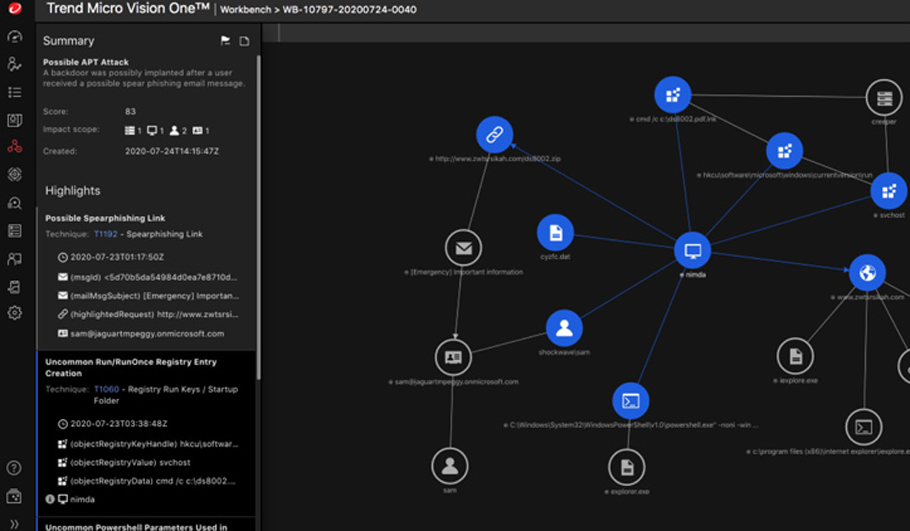This screenshot has height=531, width=910.
Task: Select the cyzfc.dat file node
Action: click(x=555, y=233)
